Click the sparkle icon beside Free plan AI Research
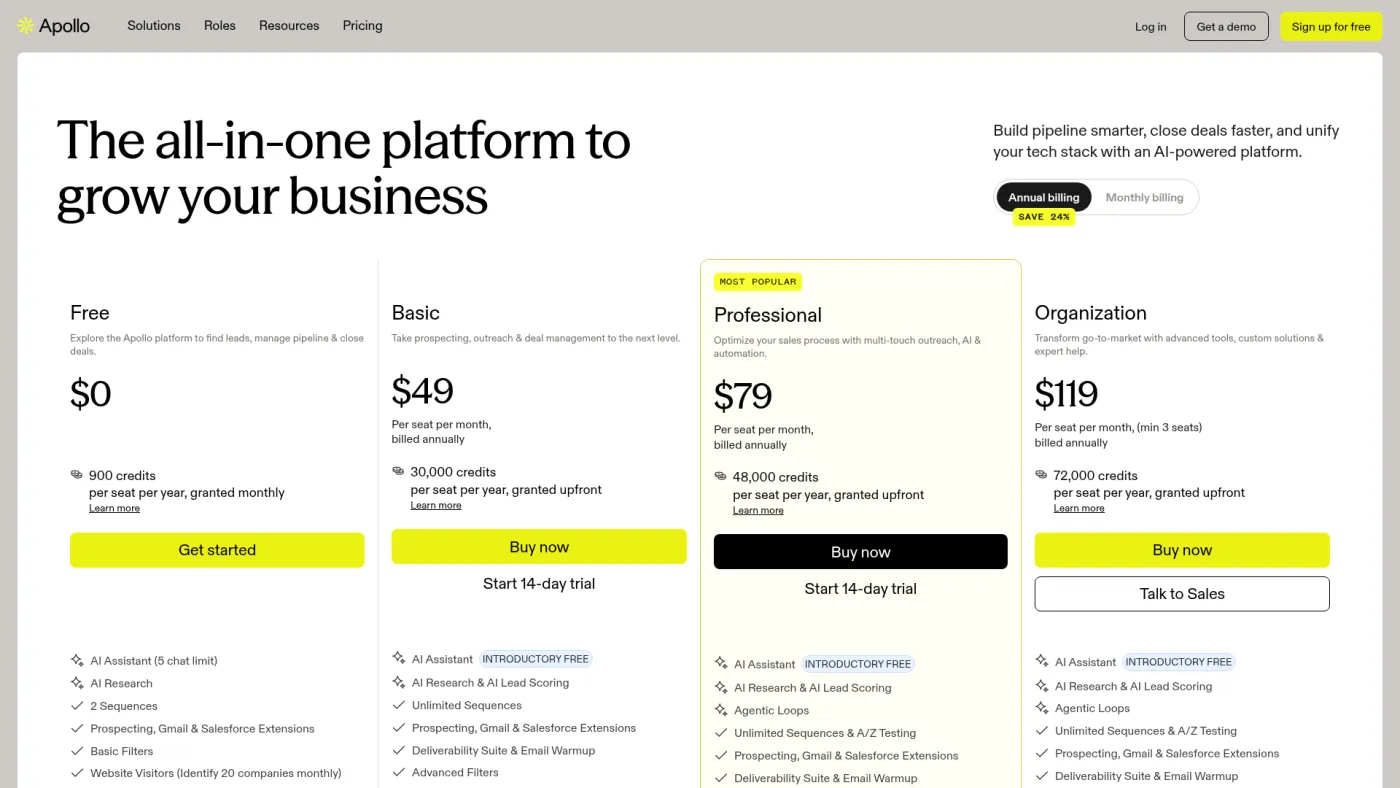Viewport: 1400px width, 788px height. (x=77, y=683)
